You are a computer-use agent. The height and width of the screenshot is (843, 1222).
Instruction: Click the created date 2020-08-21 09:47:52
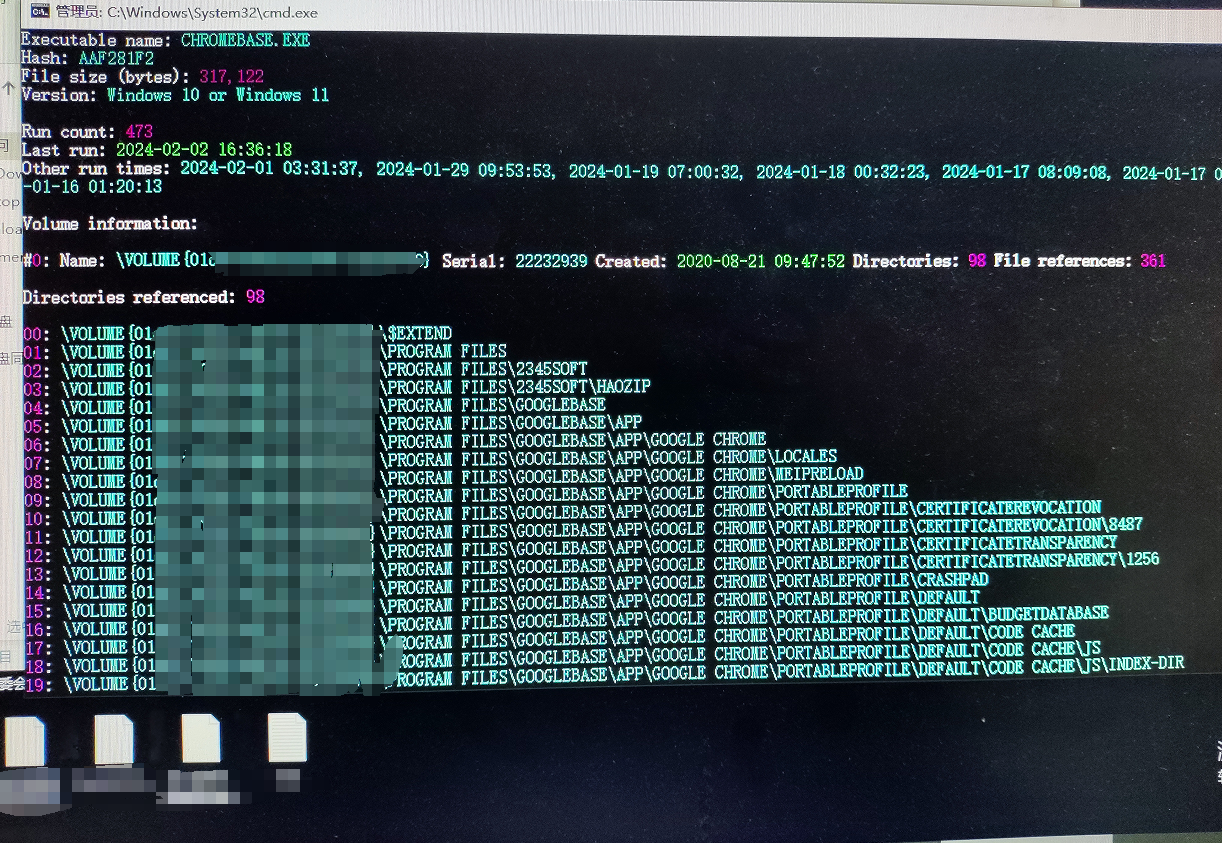click(x=760, y=261)
